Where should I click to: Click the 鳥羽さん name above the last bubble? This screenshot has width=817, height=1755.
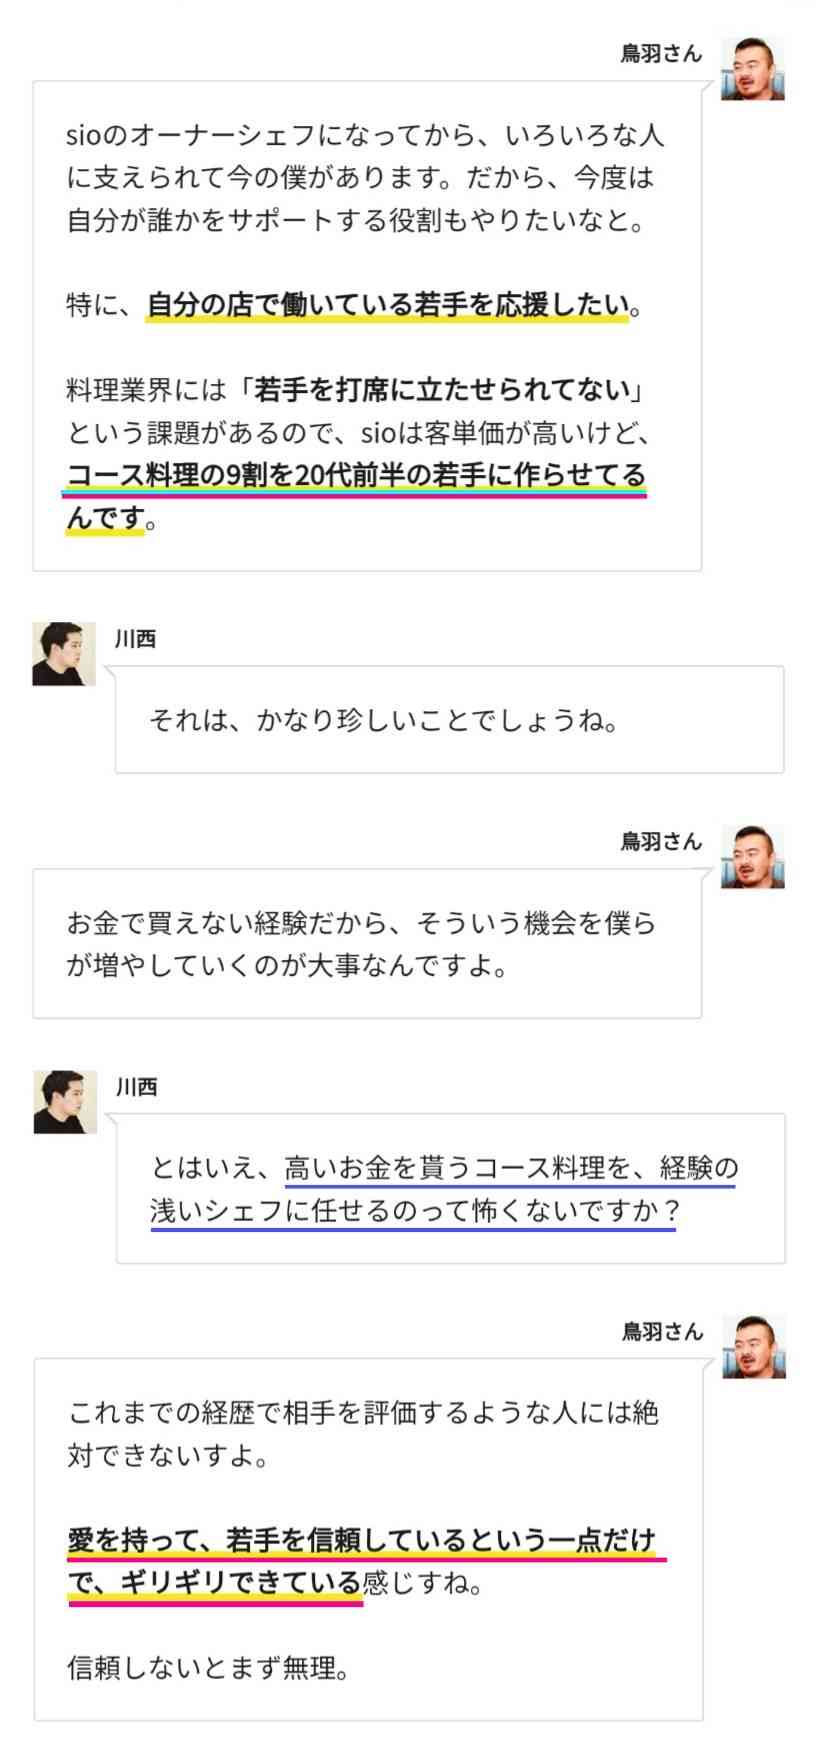(x=662, y=1332)
